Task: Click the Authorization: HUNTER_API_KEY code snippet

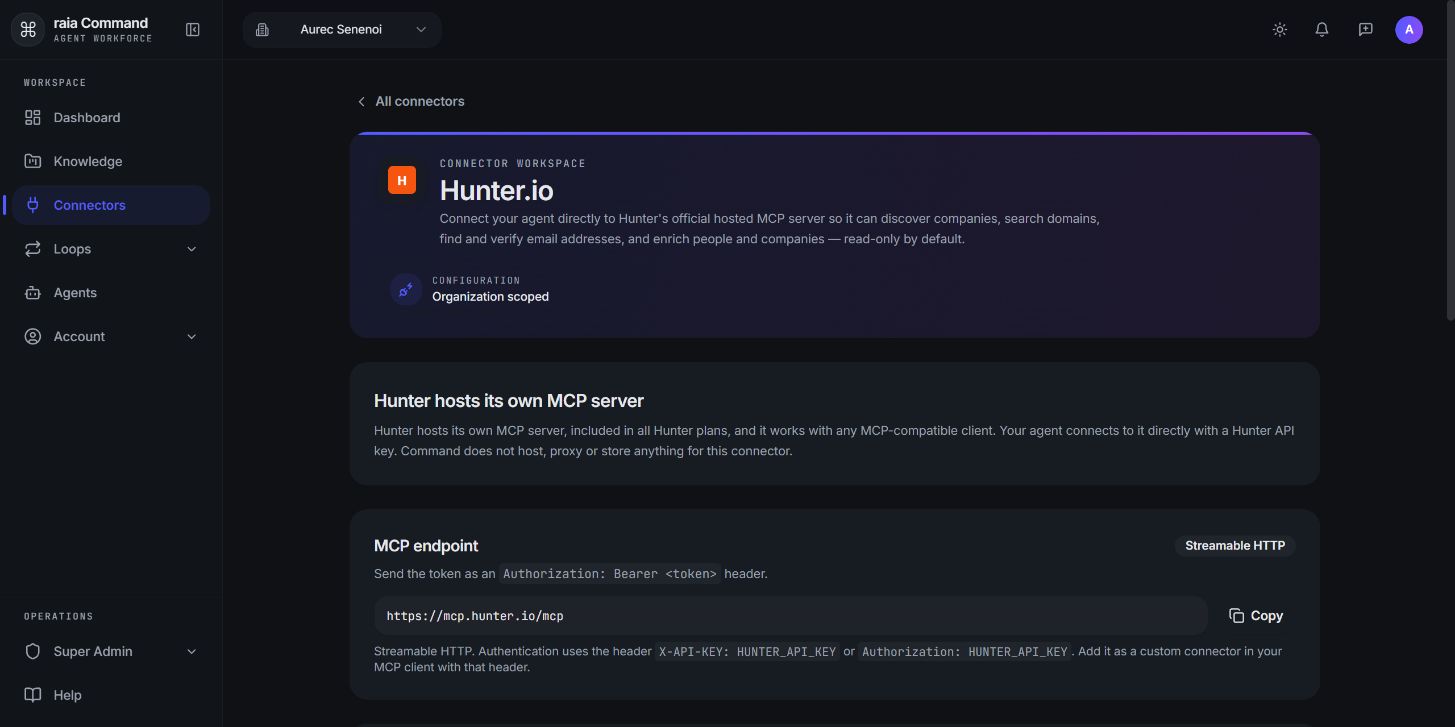Action: [965, 652]
